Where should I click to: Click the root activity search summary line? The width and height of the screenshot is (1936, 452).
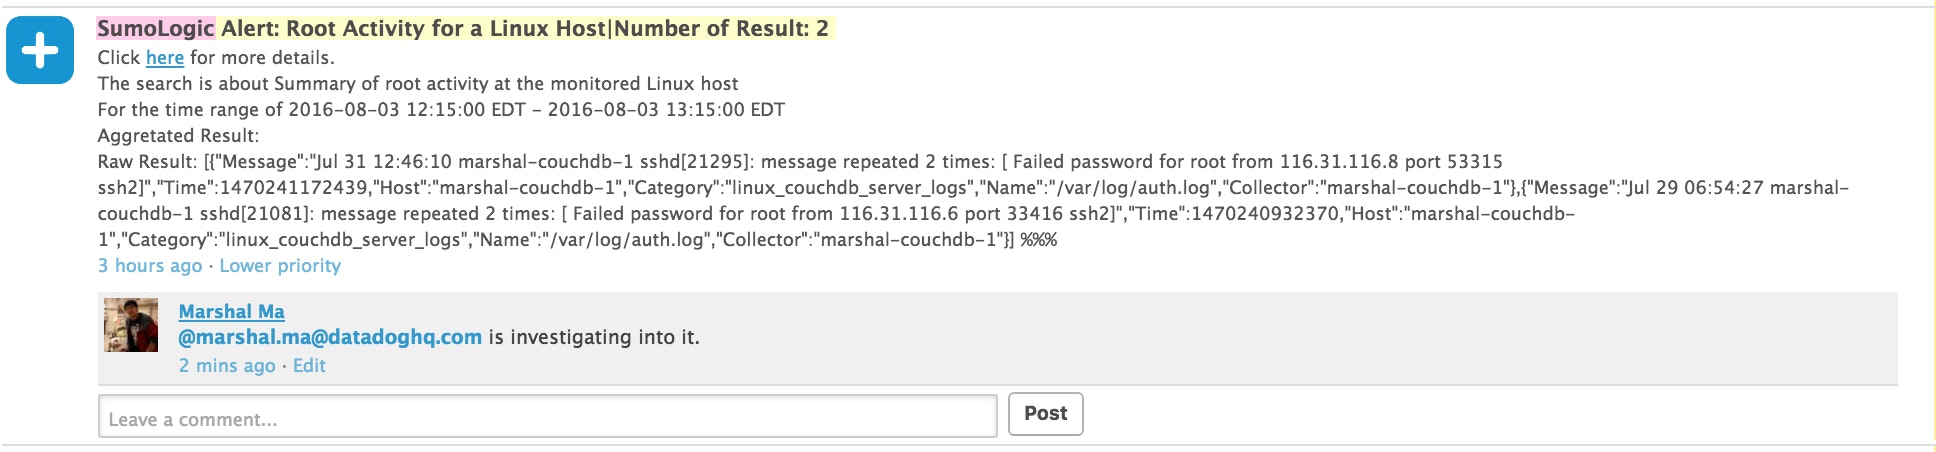[x=418, y=84]
